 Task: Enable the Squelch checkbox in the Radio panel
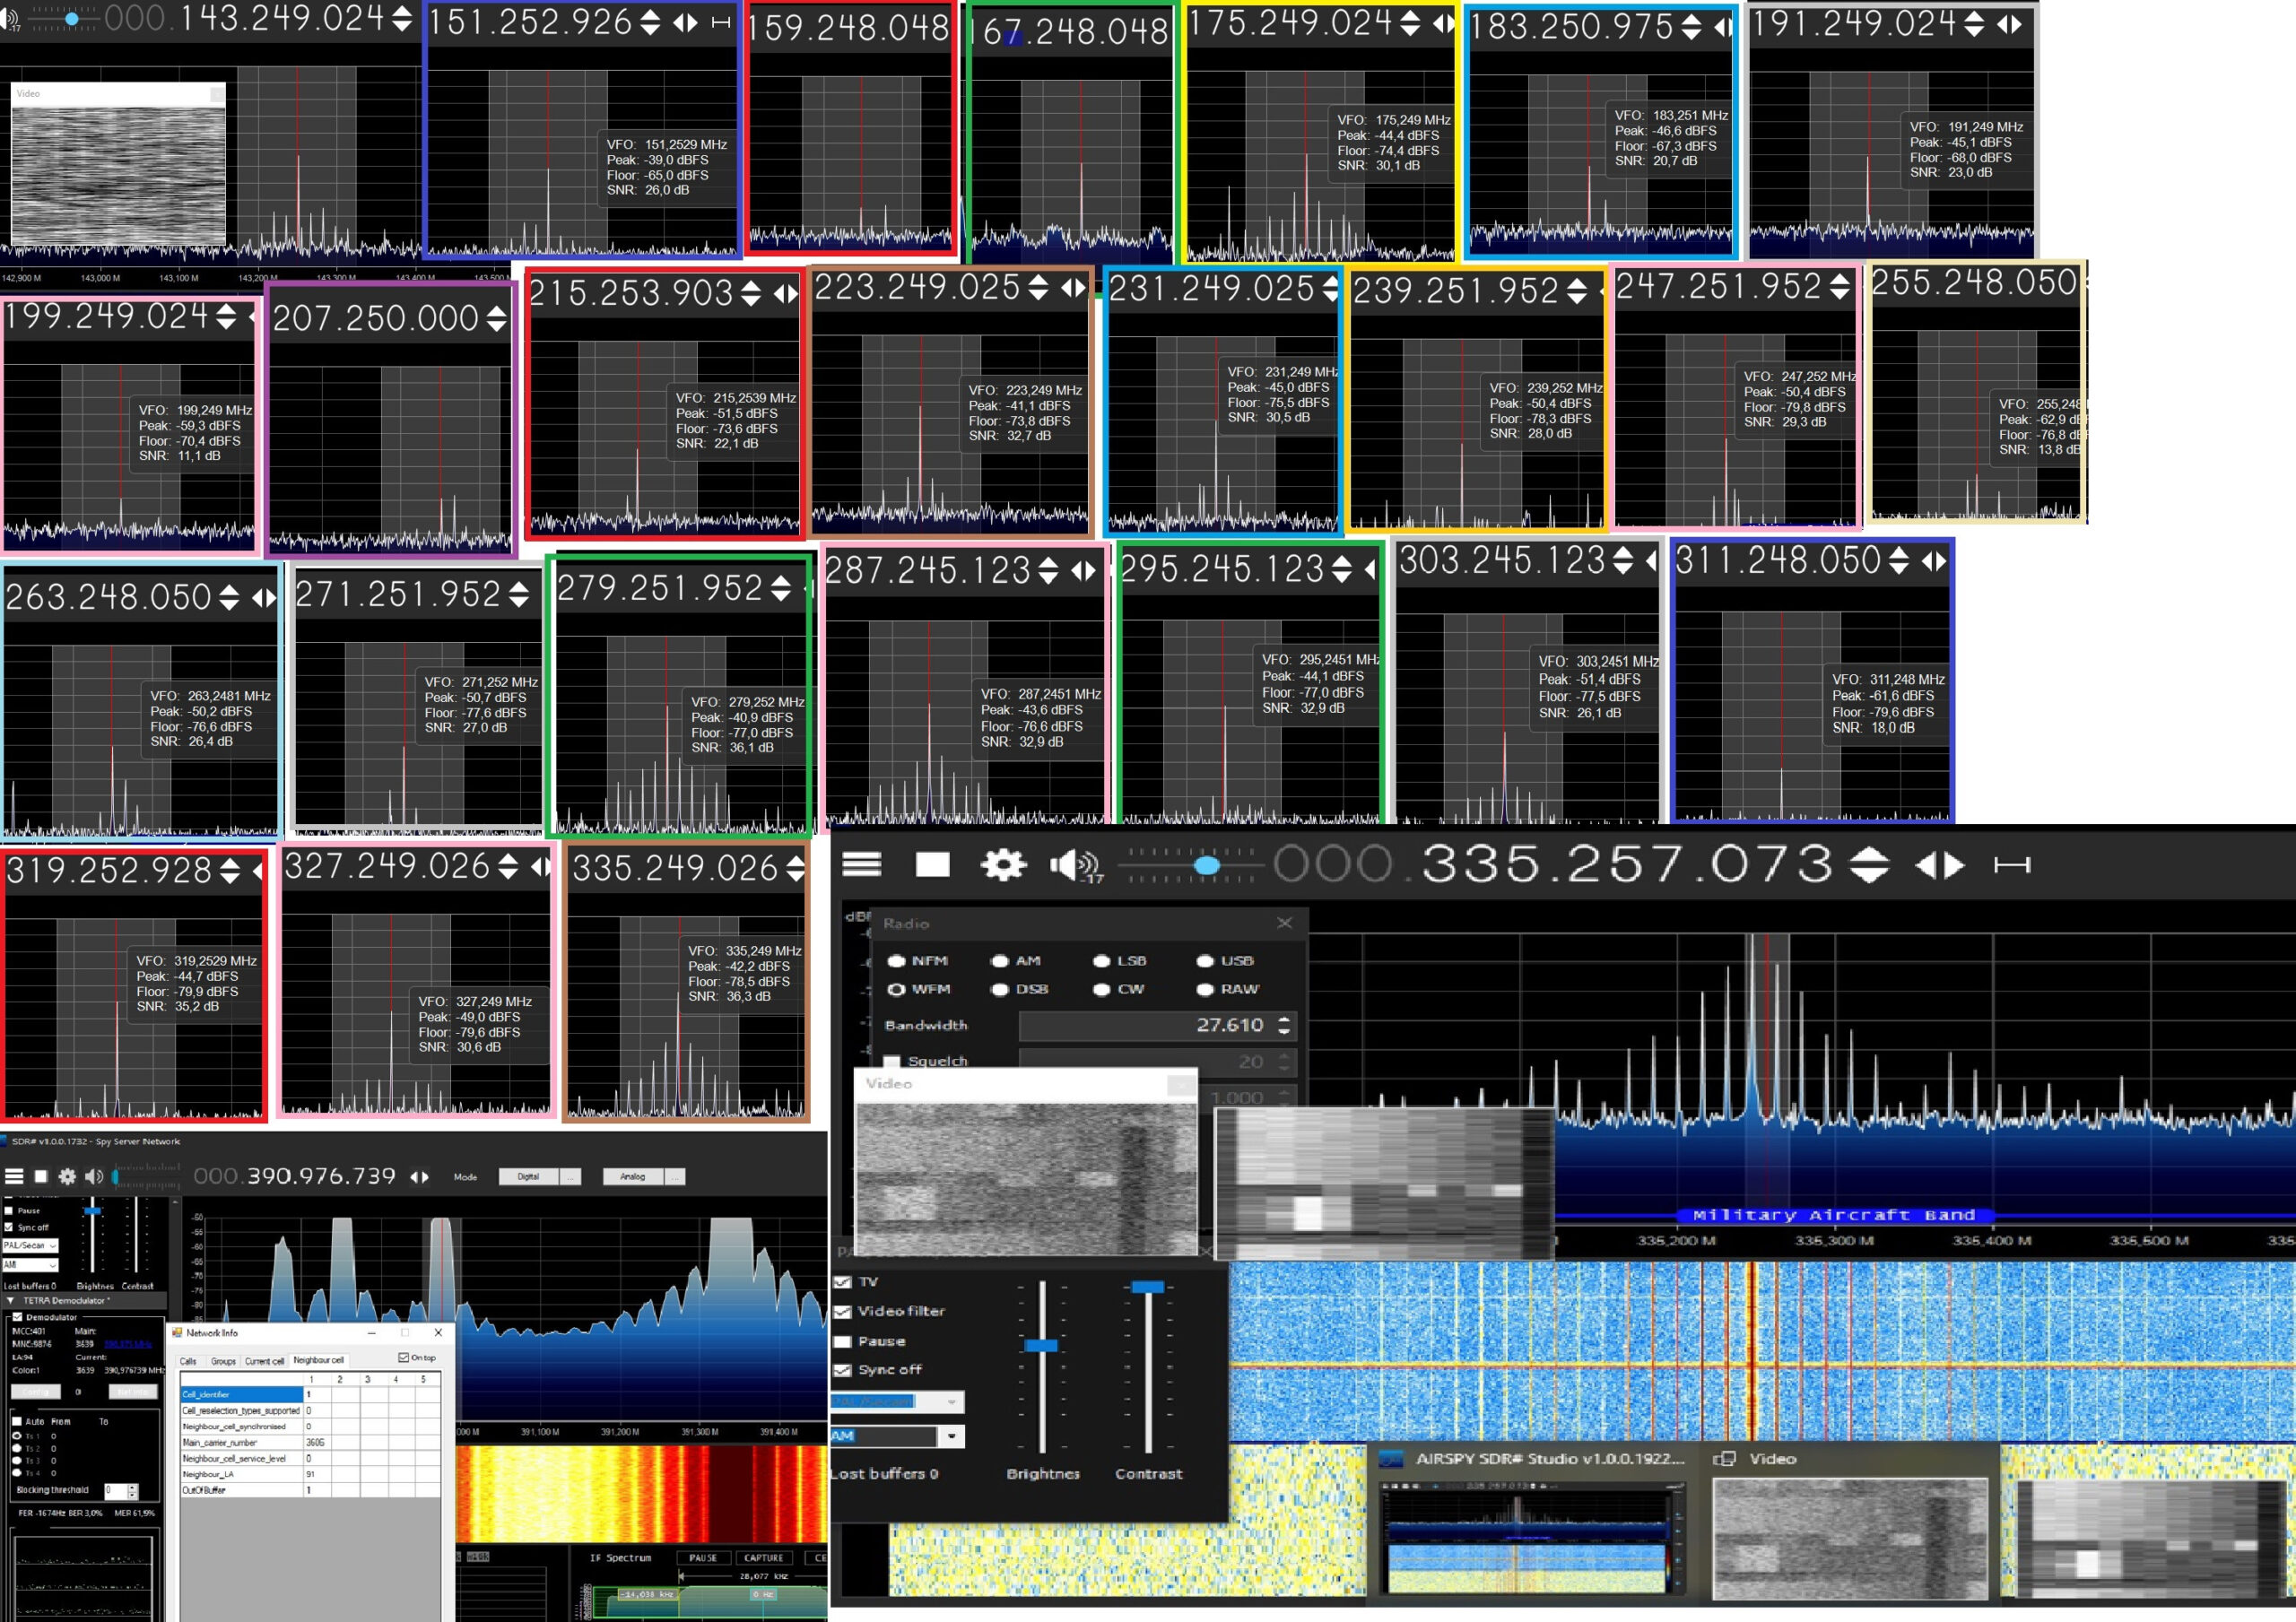[x=892, y=1061]
